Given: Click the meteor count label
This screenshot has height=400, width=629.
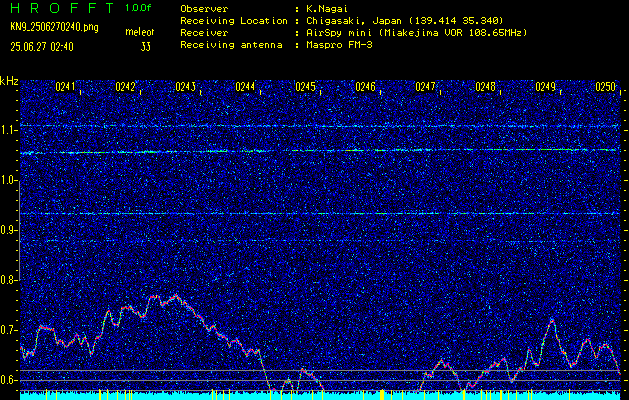Looking at the screenshot, I should pyautogui.click(x=140, y=32).
